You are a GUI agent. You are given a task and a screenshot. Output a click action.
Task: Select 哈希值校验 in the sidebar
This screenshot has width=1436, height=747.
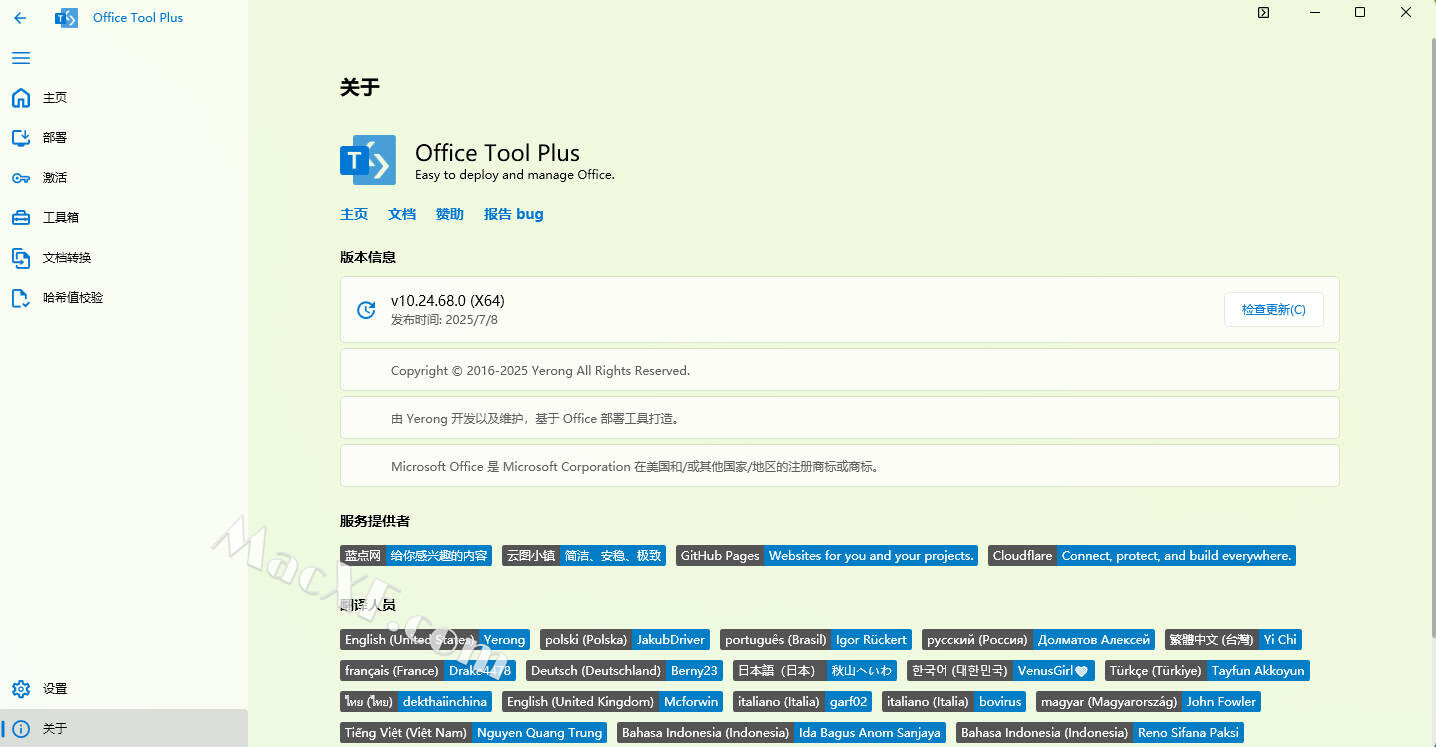point(124,298)
